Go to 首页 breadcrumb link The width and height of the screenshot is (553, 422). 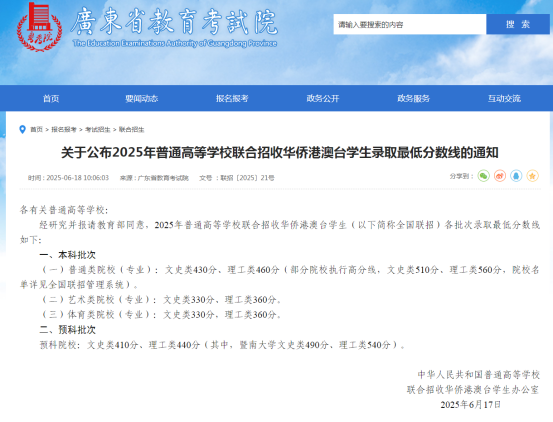[36, 129]
